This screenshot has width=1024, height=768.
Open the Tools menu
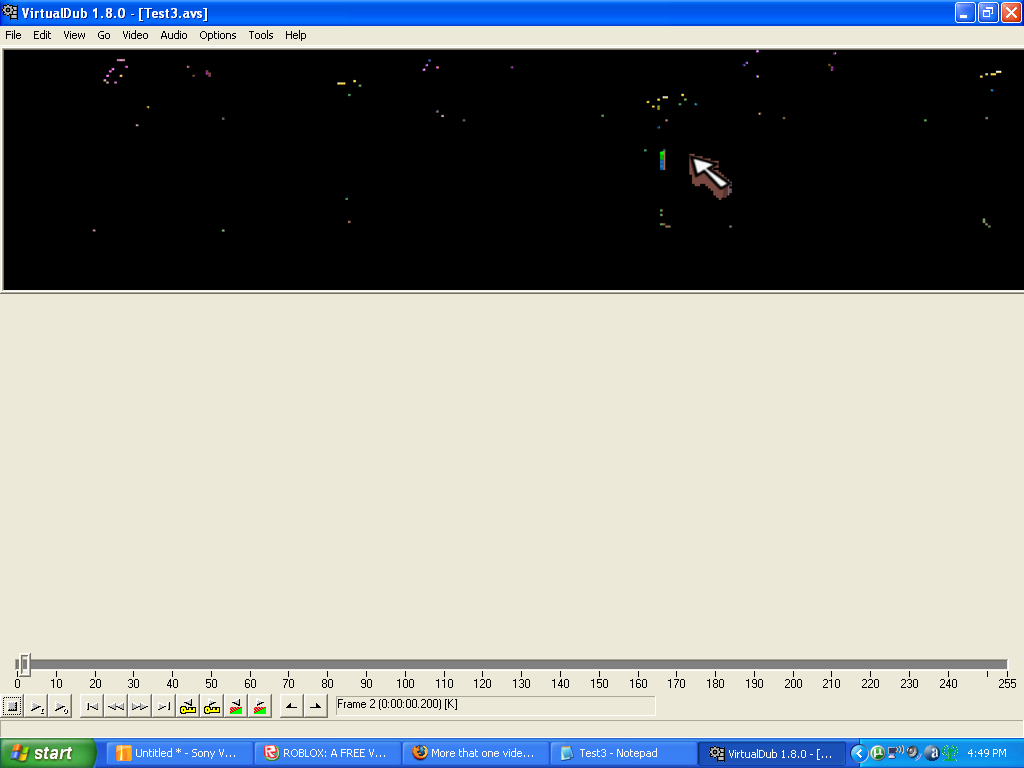tap(261, 35)
